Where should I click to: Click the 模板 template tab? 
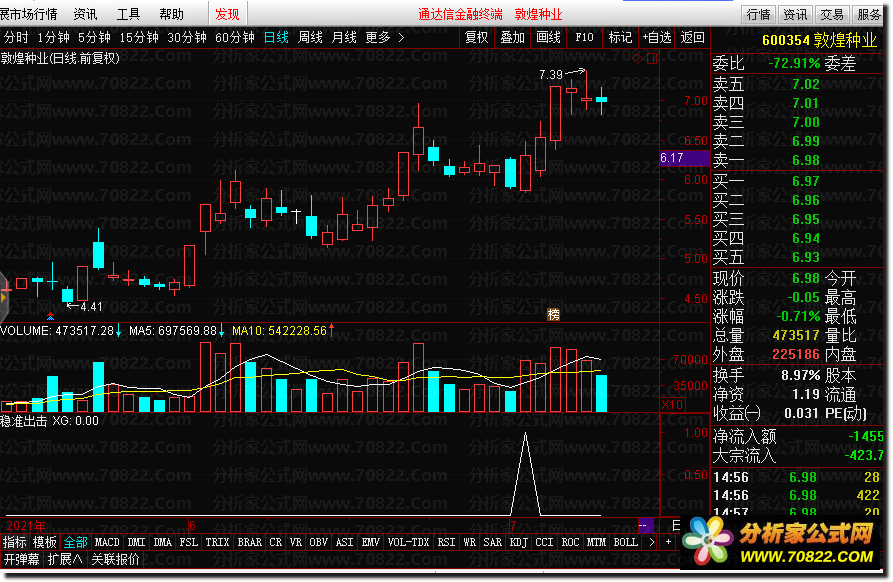[44, 542]
